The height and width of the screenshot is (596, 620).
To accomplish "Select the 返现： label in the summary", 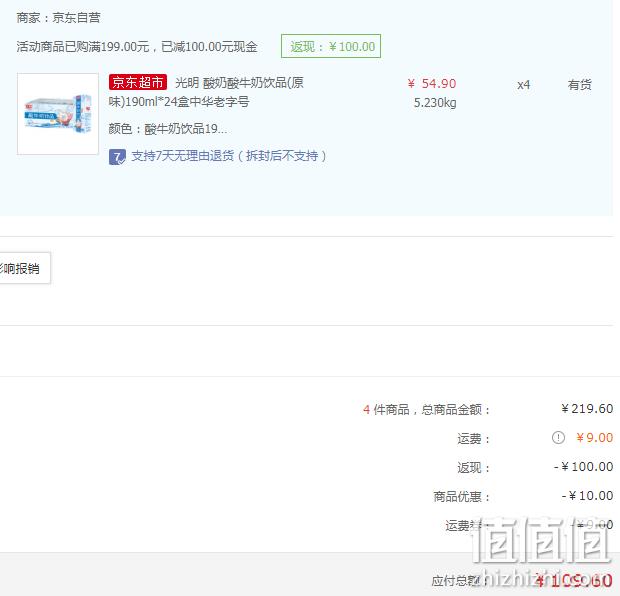I will (x=473, y=467).
